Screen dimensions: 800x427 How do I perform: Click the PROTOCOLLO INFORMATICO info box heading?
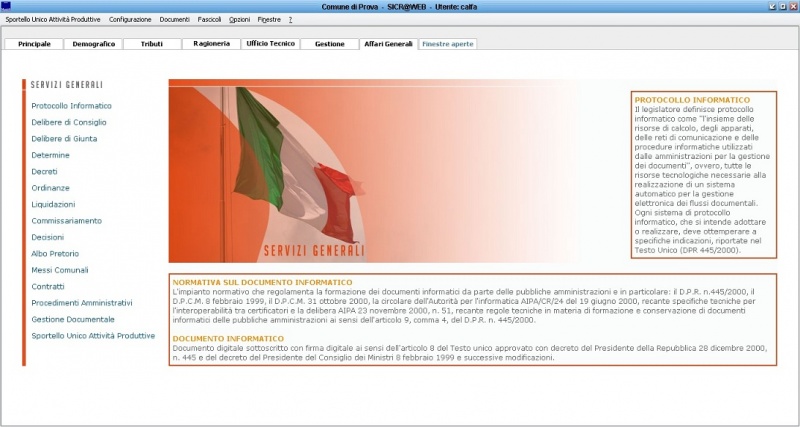[692, 100]
